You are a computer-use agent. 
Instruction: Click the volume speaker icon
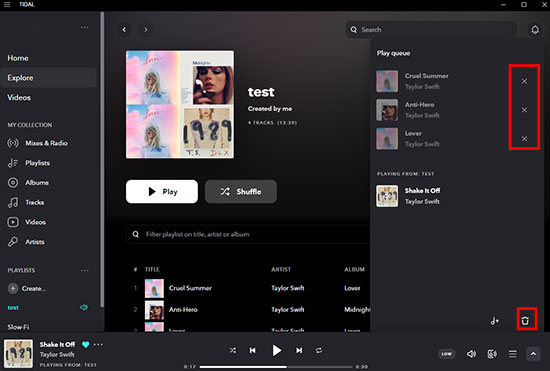(x=471, y=354)
